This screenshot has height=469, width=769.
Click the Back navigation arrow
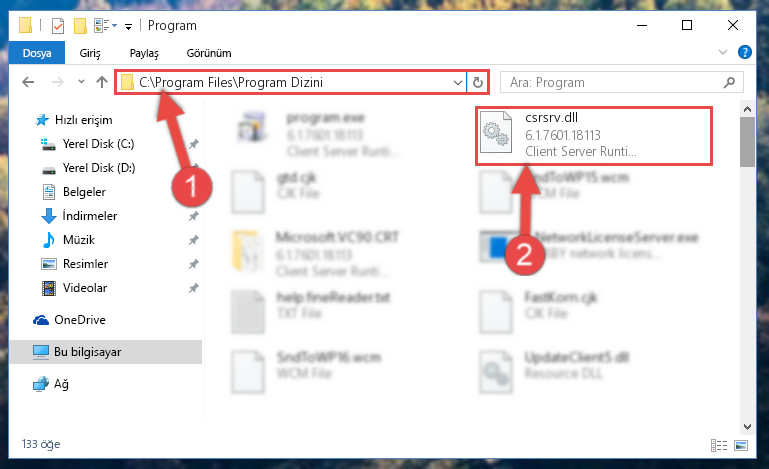click(28, 82)
